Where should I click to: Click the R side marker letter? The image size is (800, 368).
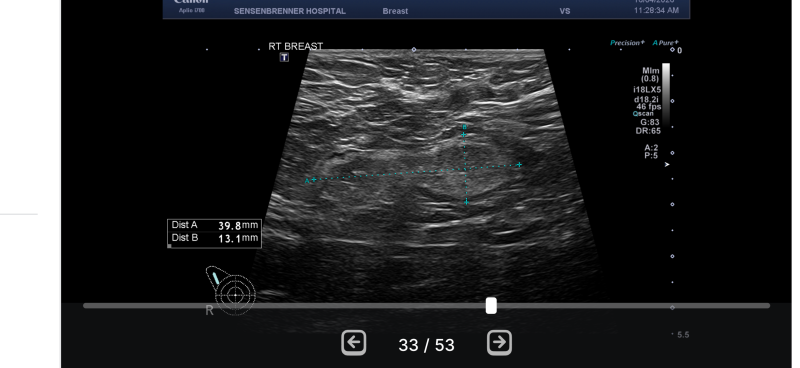coord(209,310)
